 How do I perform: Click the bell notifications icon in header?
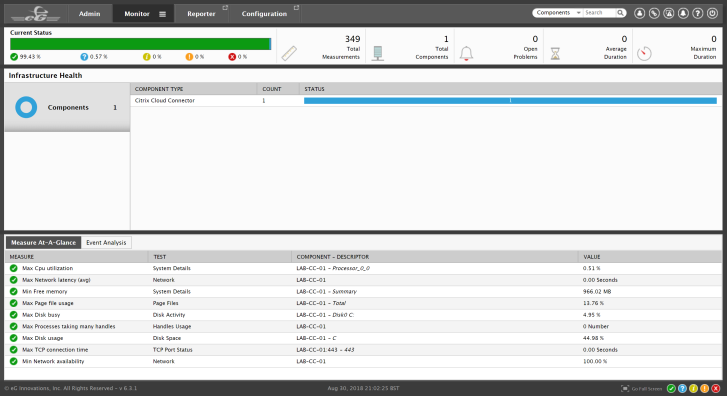tap(683, 13)
